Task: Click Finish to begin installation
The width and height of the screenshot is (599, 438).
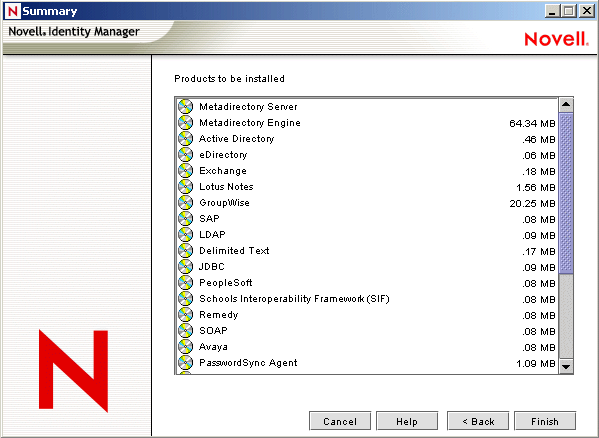Action: (x=545, y=421)
